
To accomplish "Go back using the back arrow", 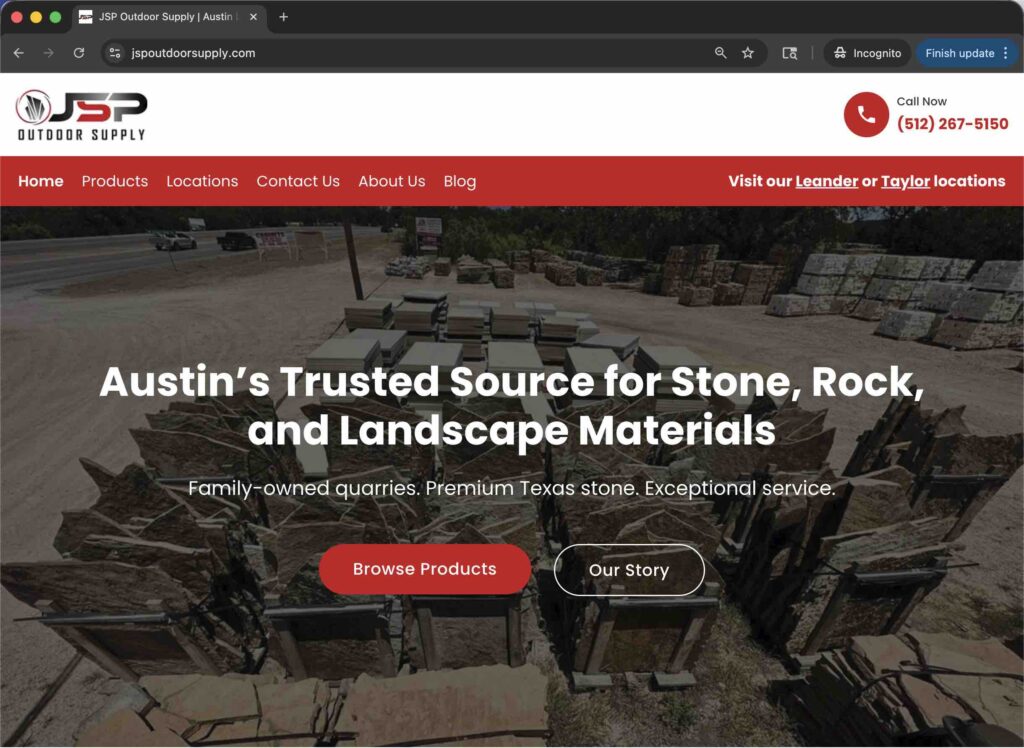I will (x=18, y=53).
